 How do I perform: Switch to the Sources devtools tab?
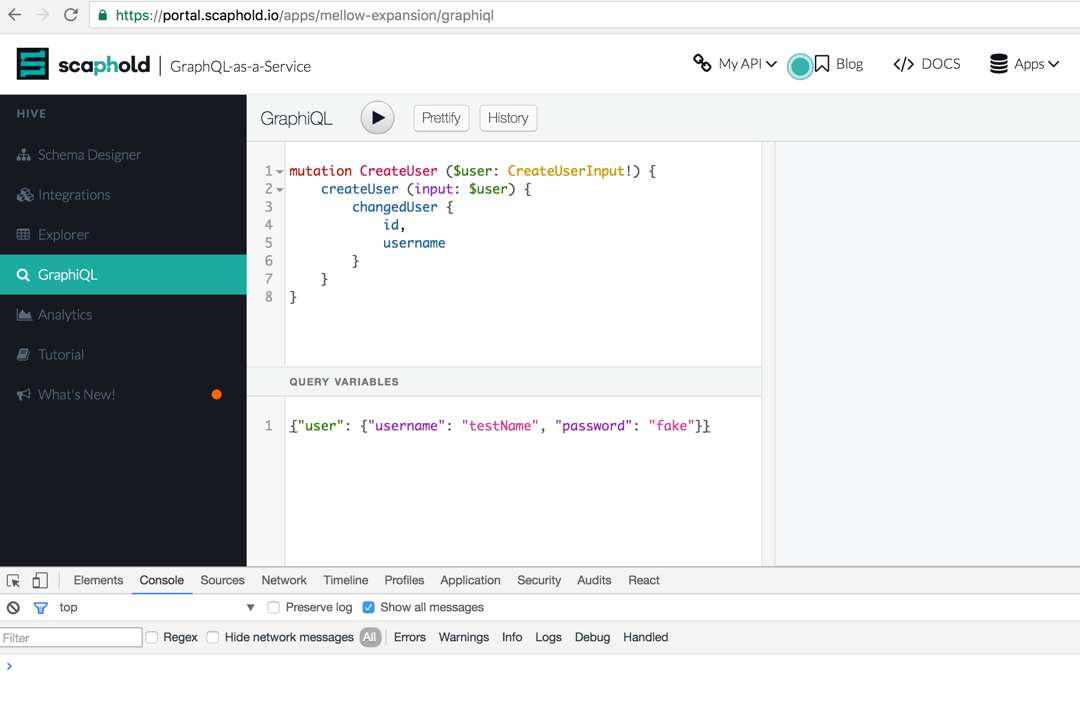pos(222,580)
